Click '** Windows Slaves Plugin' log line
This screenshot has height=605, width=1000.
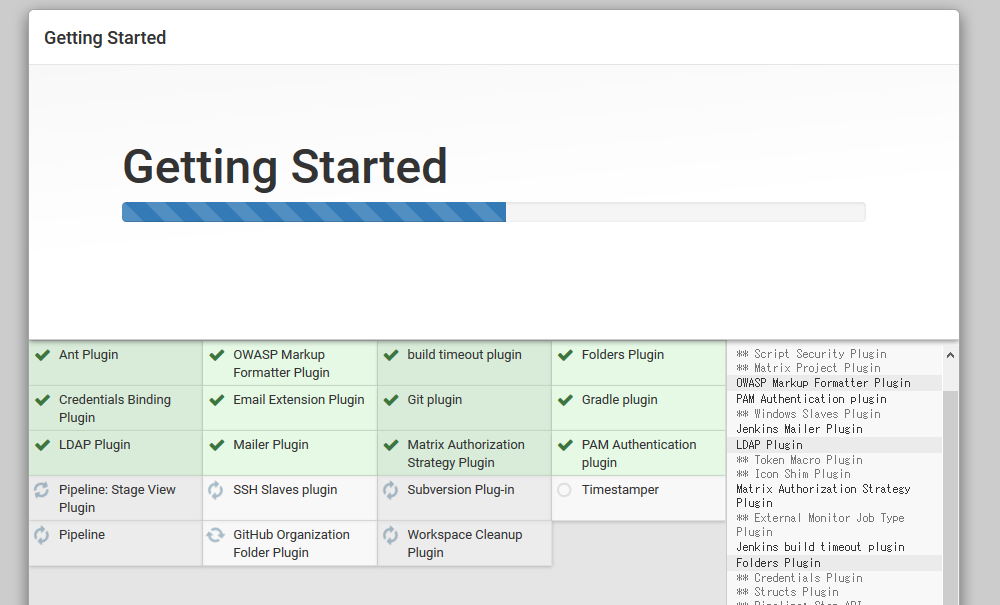(808, 414)
